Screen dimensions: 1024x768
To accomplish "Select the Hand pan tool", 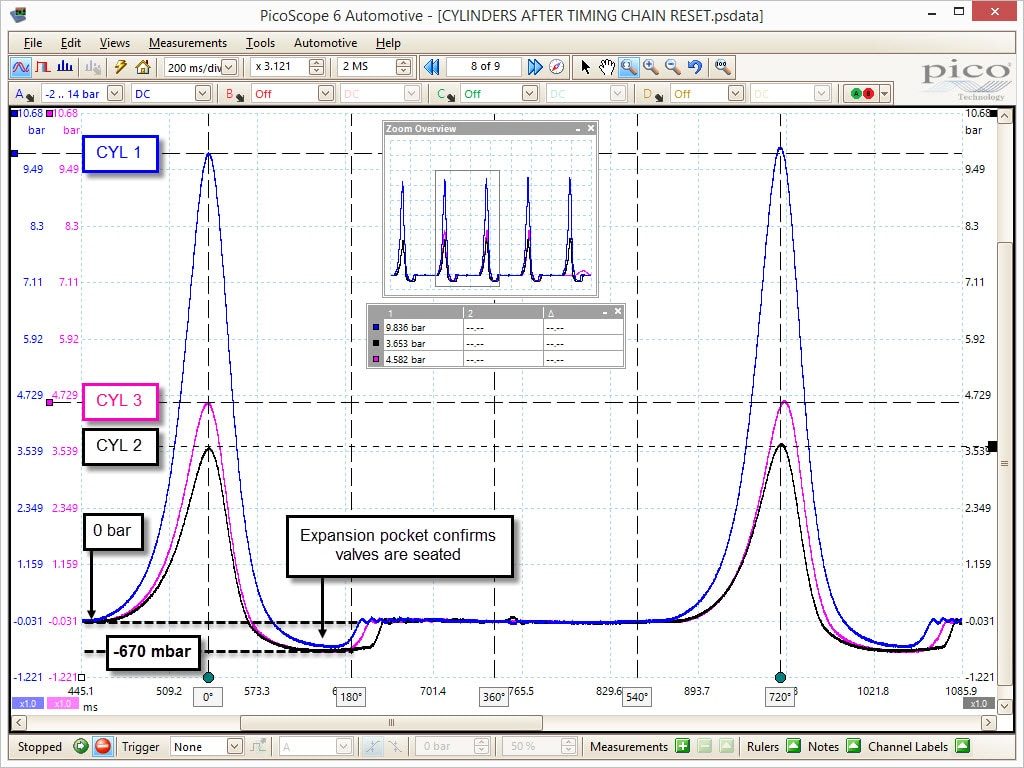I will [607, 67].
